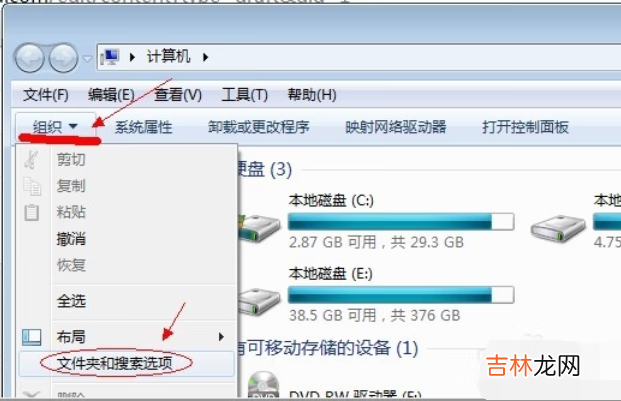The image size is (621, 401).
Task: Click the copy icon beside 复制
Action: coord(32,186)
